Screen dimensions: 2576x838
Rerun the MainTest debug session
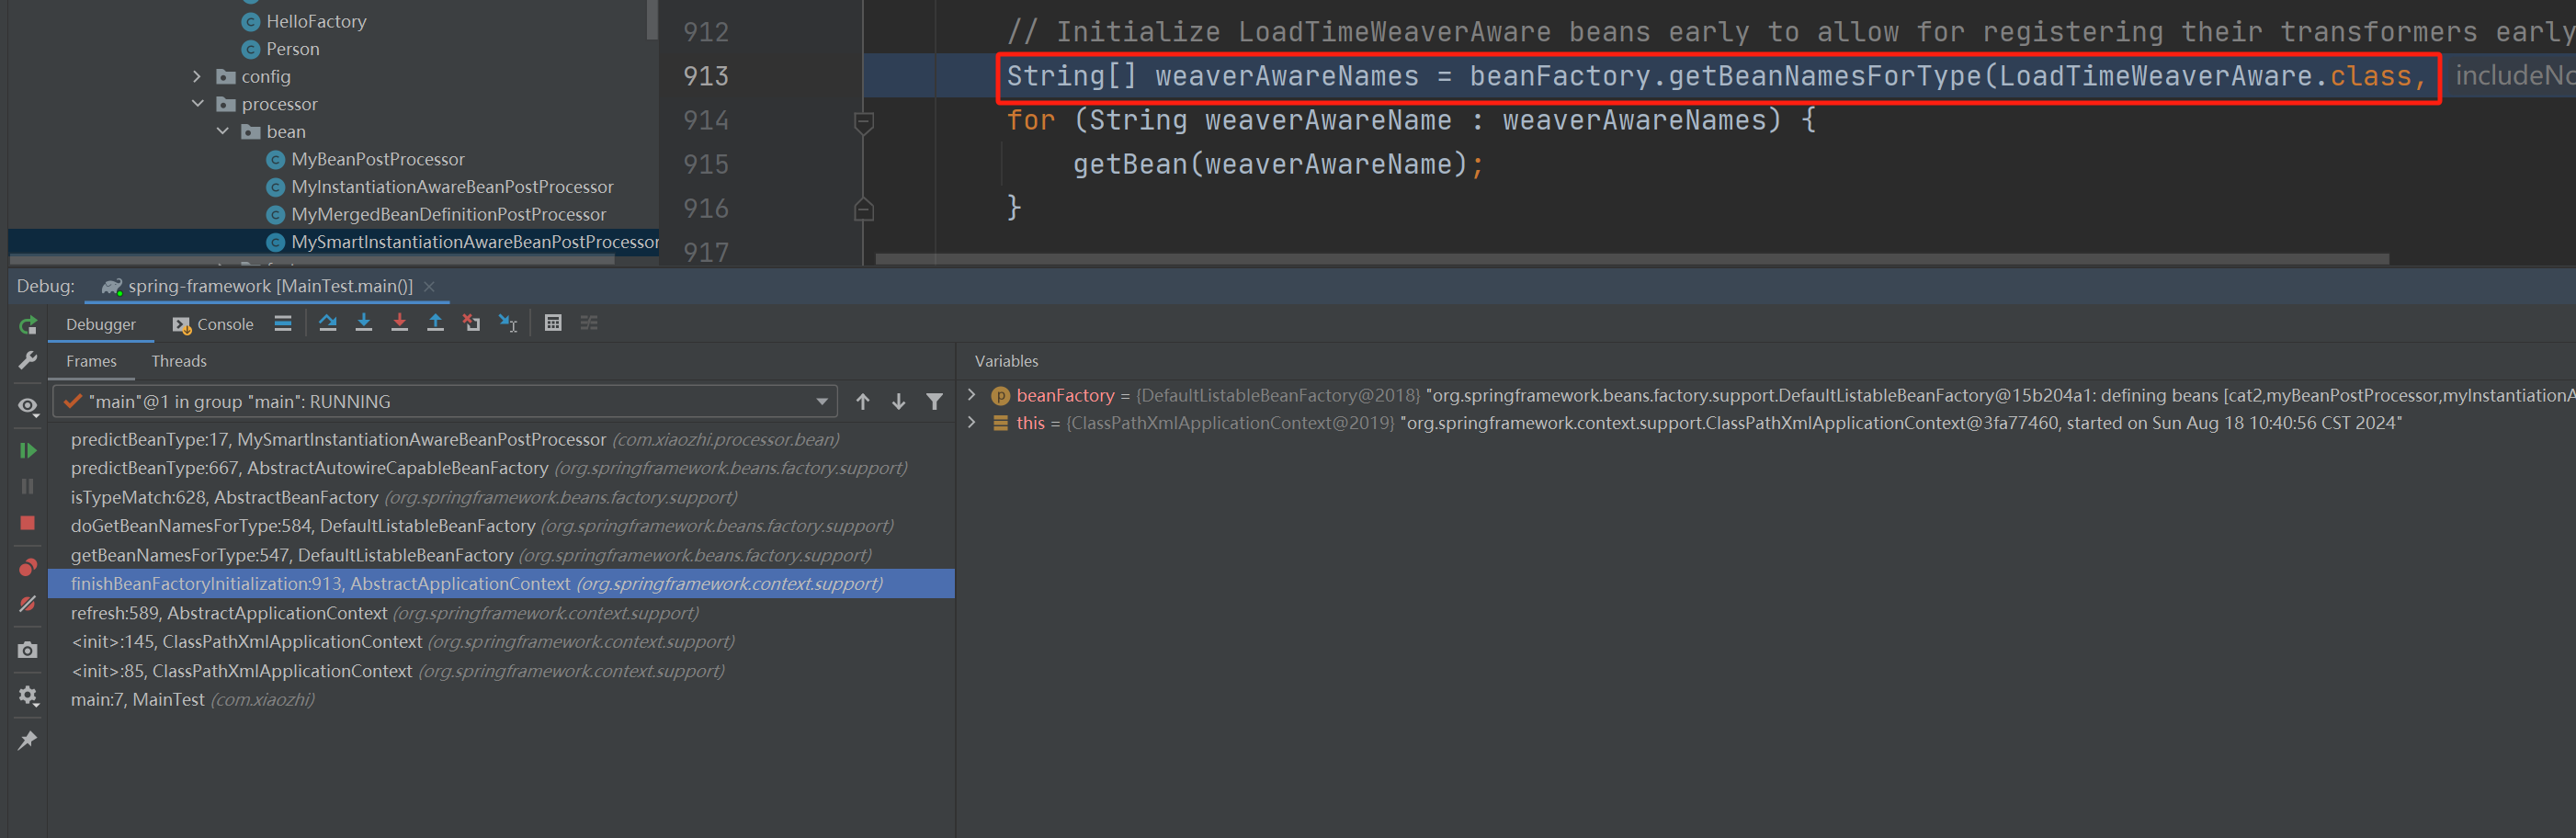(x=28, y=325)
